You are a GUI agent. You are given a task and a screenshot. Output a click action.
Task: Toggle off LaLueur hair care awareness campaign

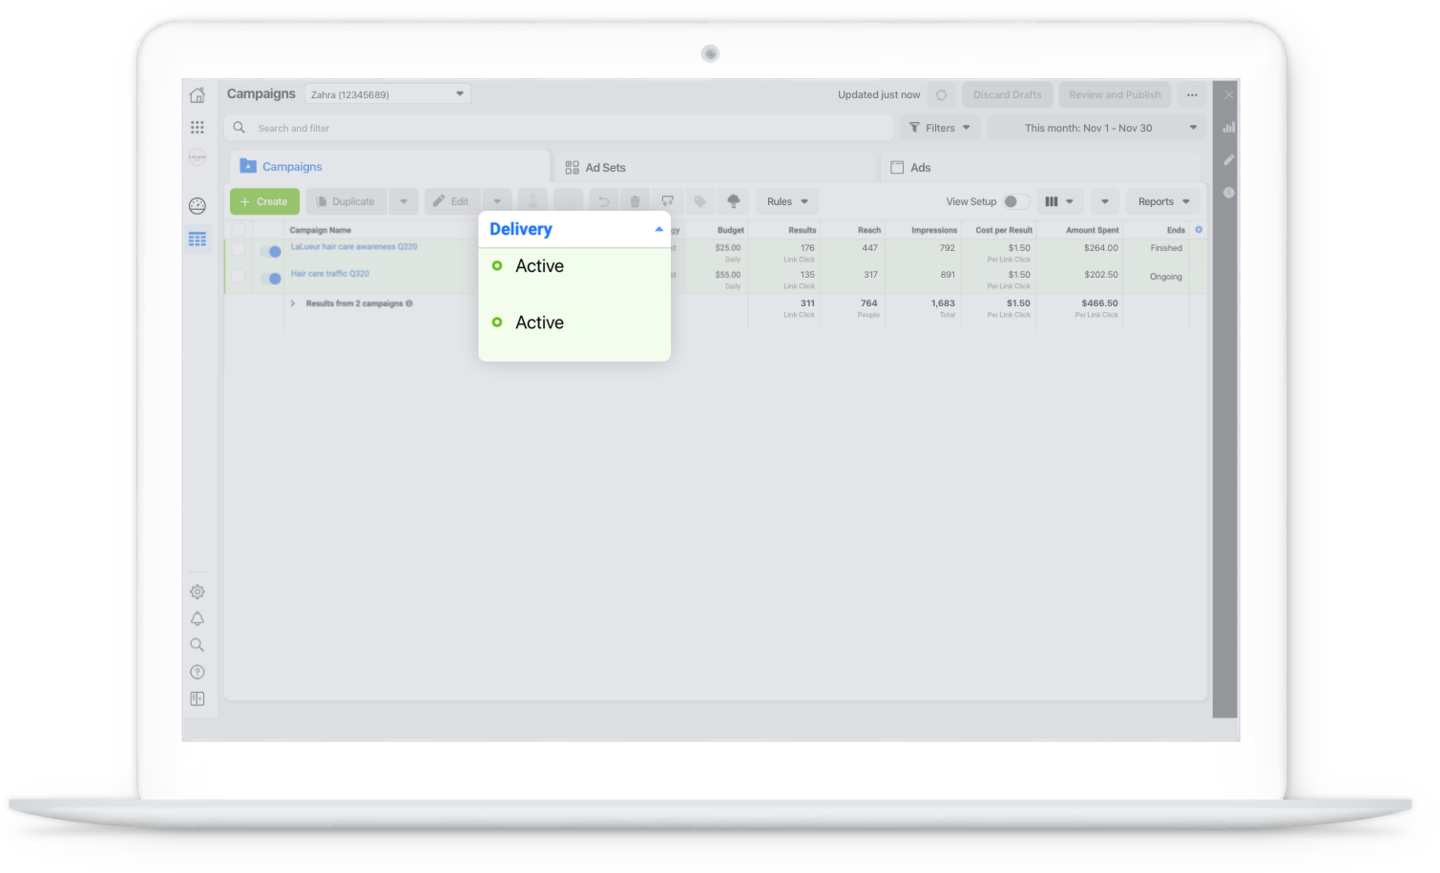tap(270, 251)
